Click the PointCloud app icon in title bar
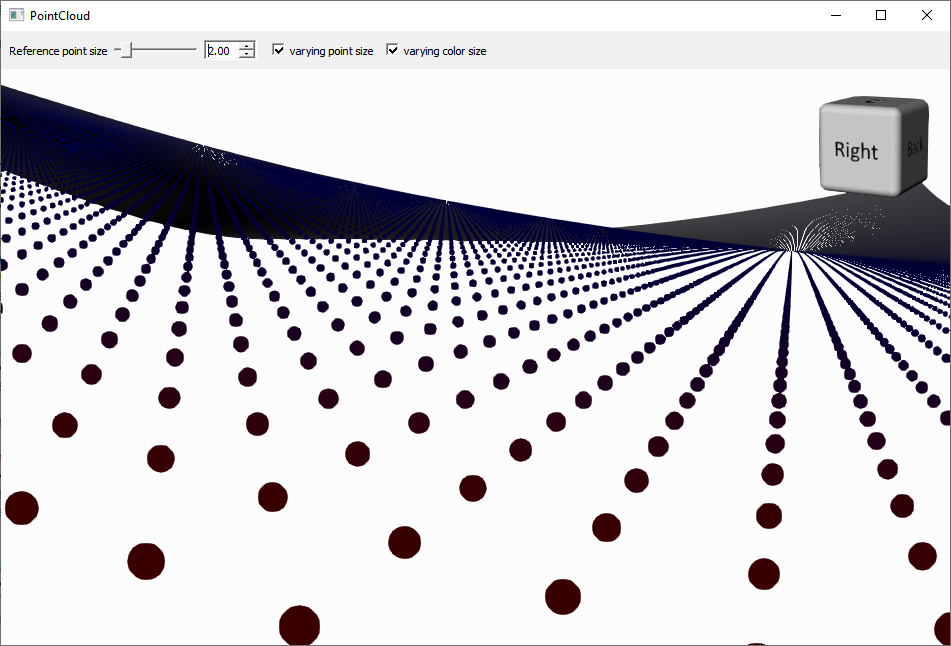 (x=16, y=15)
